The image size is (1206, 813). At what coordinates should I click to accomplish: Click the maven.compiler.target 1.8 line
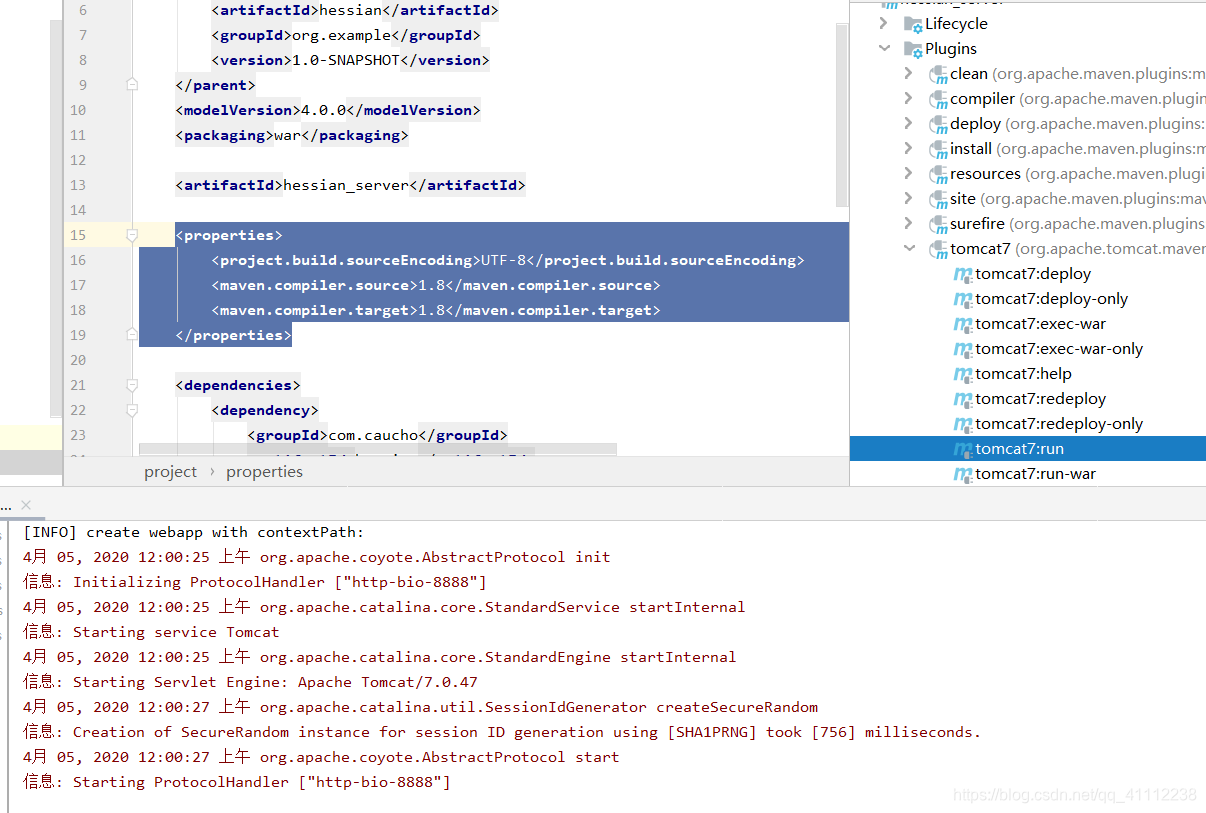(436, 310)
